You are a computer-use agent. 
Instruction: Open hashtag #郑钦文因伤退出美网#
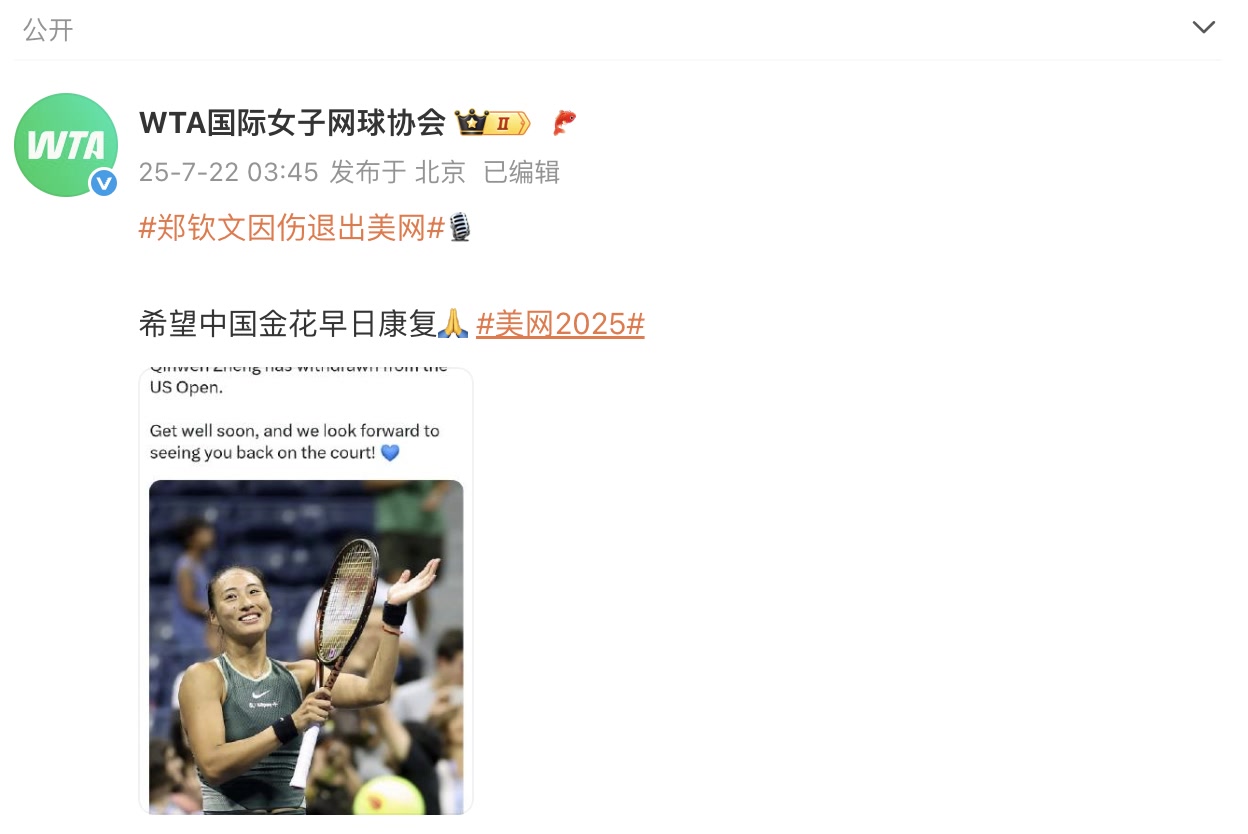(291, 228)
